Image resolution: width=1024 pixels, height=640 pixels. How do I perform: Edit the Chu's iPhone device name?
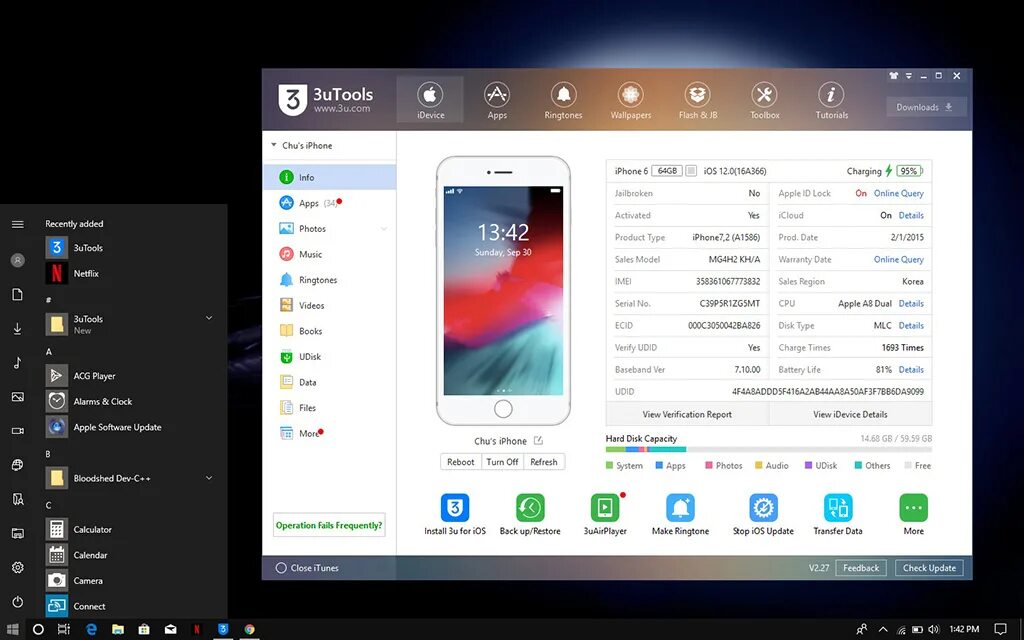pos(538,441)
